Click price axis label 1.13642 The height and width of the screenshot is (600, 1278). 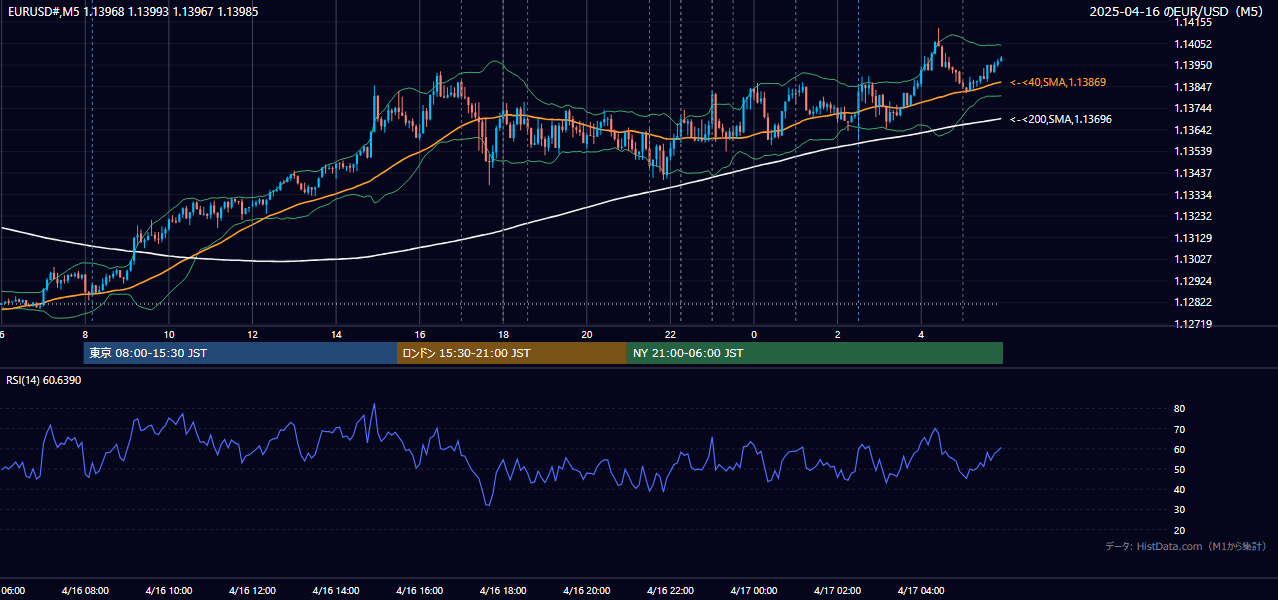click(x=1194, y=130)
